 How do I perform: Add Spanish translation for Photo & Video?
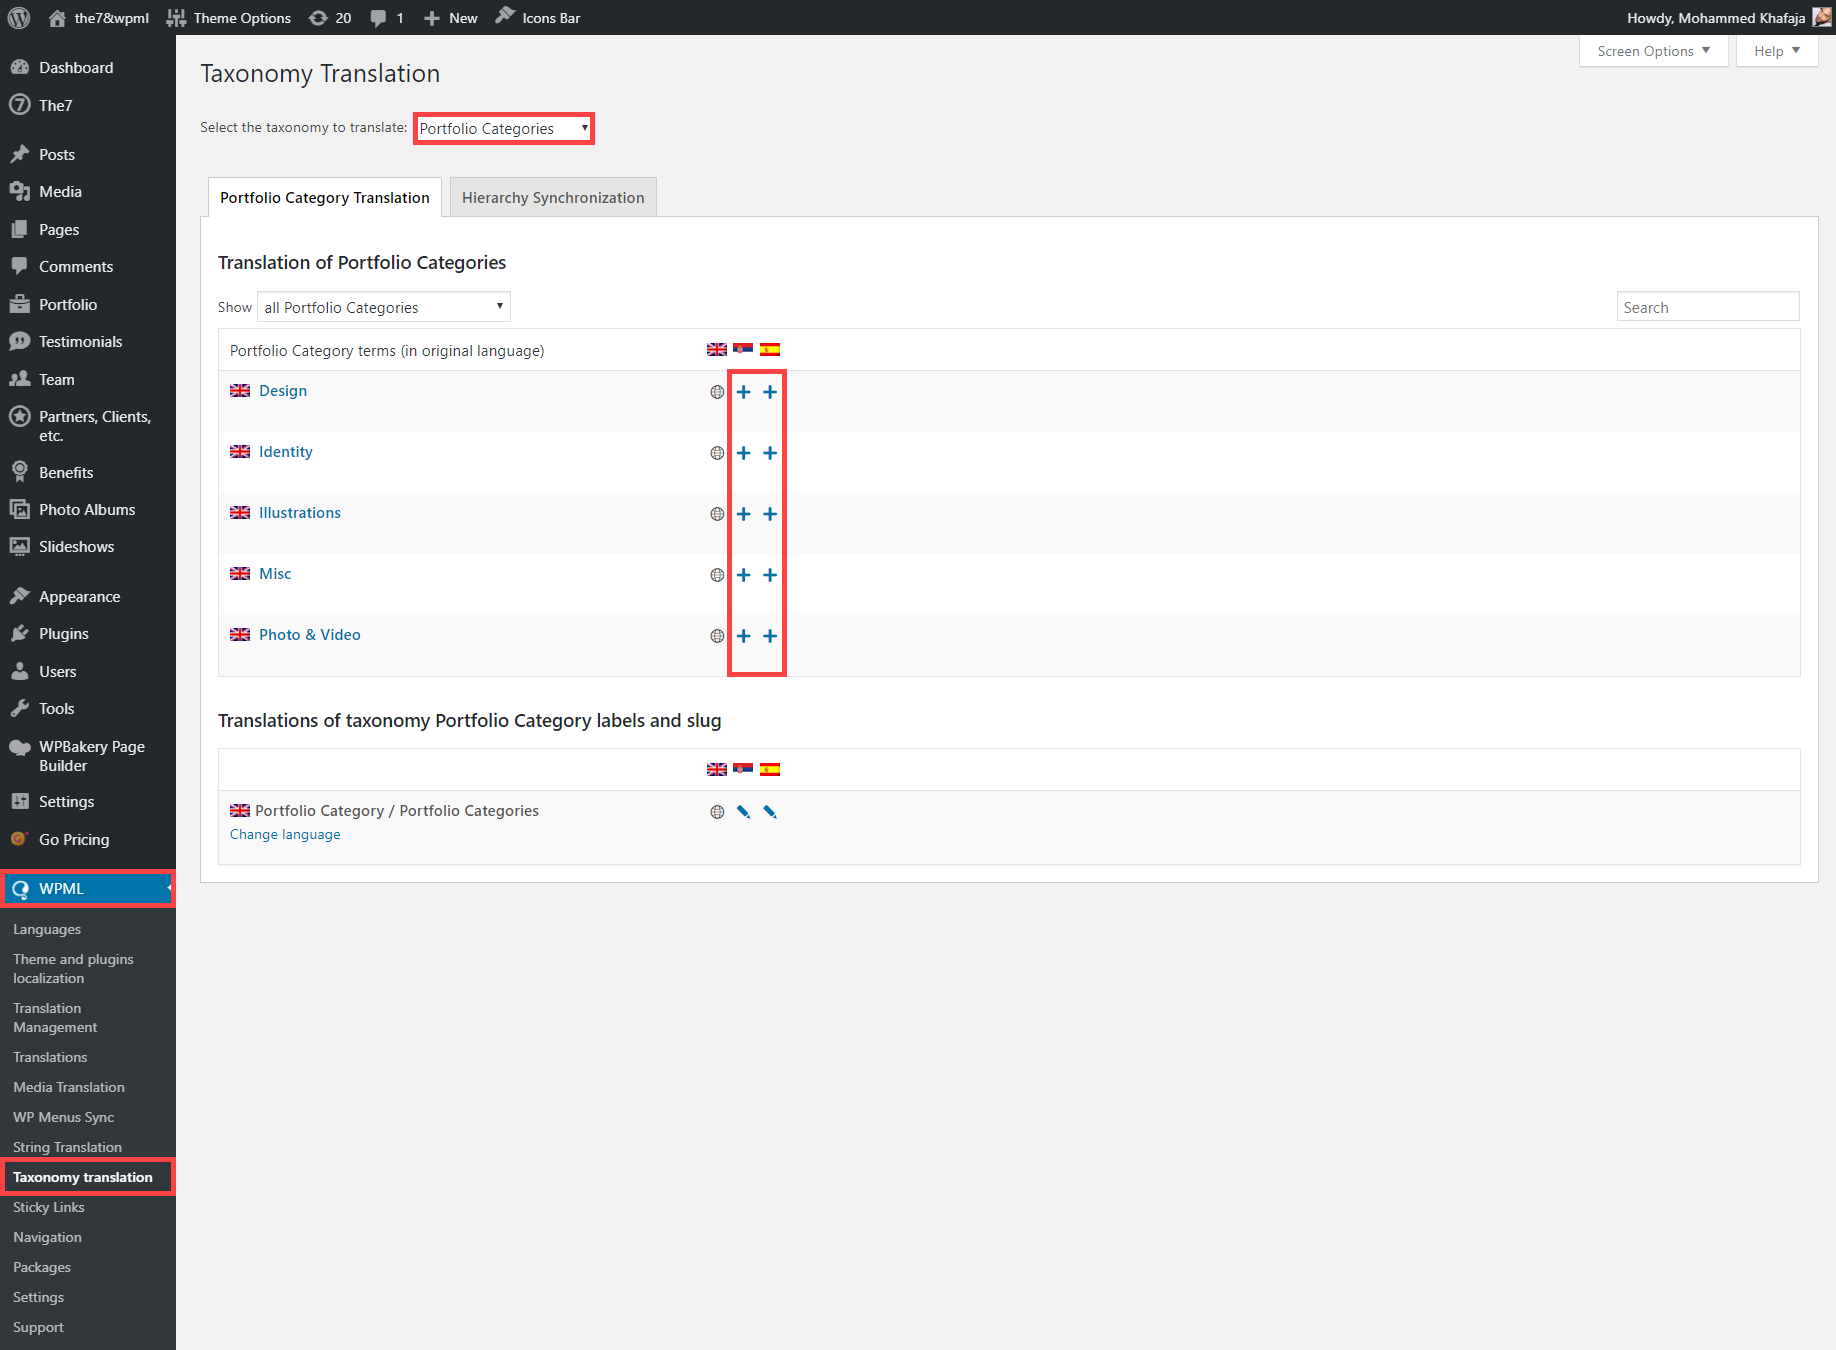point(770,636)
